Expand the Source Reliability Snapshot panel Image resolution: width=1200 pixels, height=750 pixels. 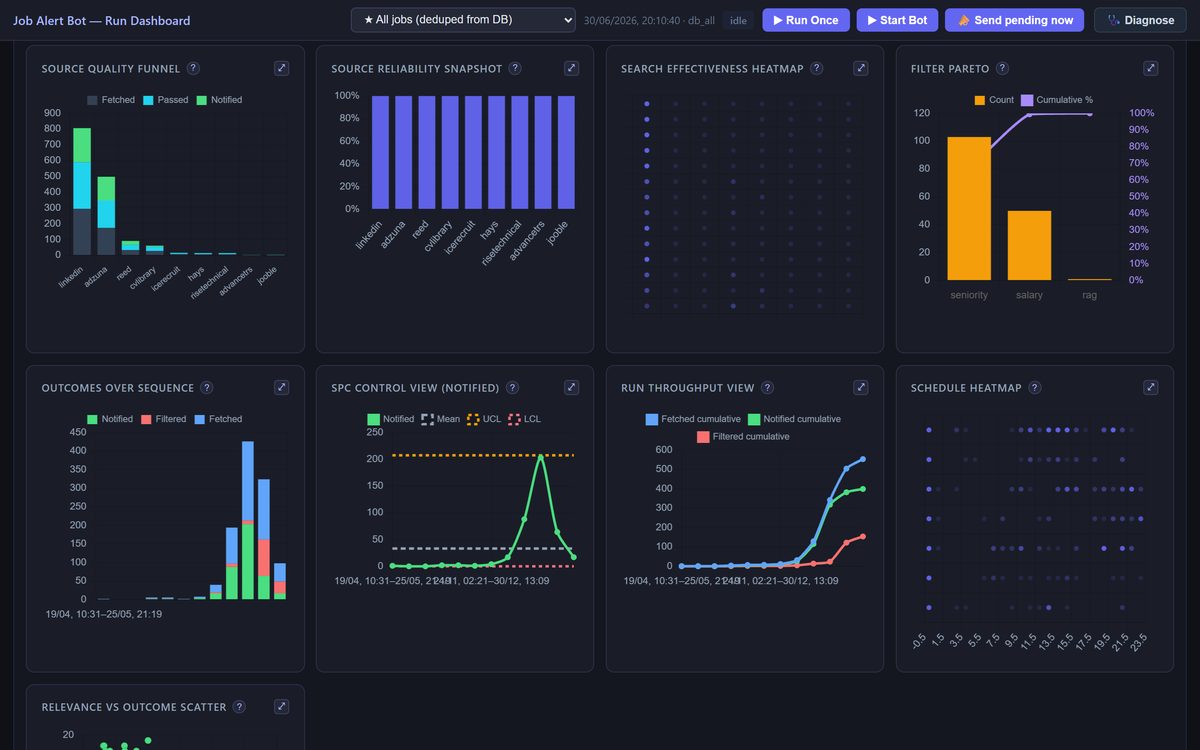[572, 69]
